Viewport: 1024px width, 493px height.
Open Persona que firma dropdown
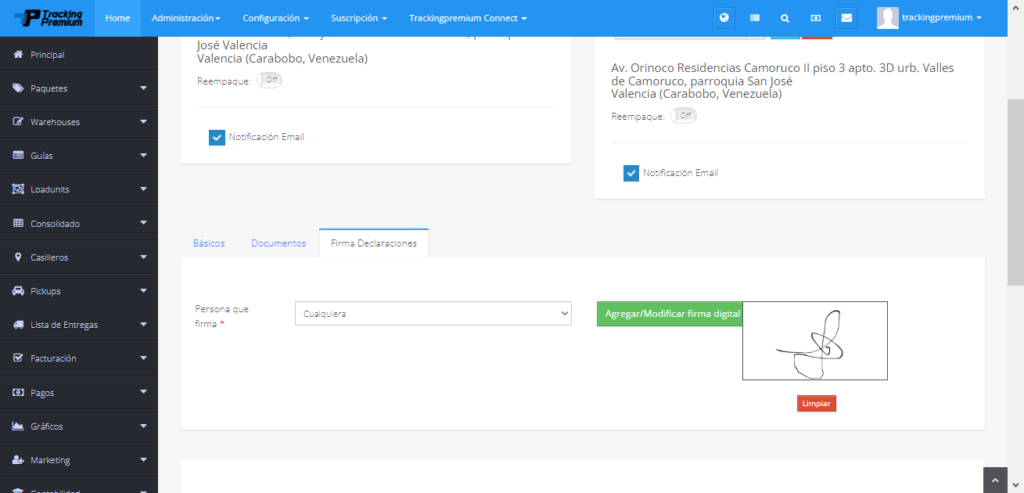point(433,313)
